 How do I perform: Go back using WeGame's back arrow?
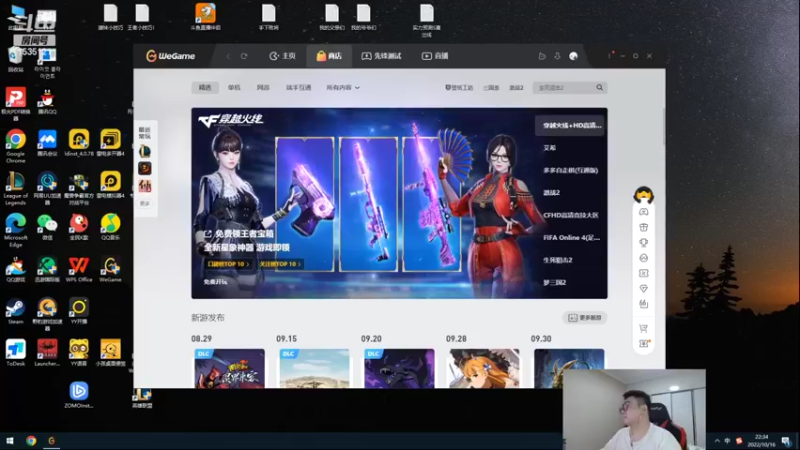[x=228, y=56]
